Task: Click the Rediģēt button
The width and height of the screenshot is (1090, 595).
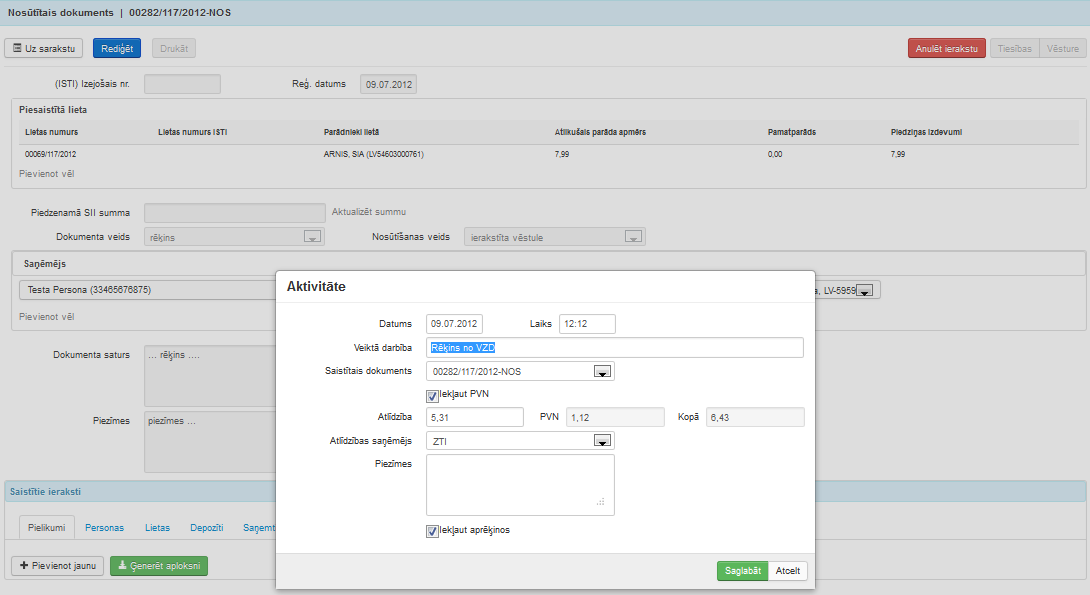Action: click(117, 48)
